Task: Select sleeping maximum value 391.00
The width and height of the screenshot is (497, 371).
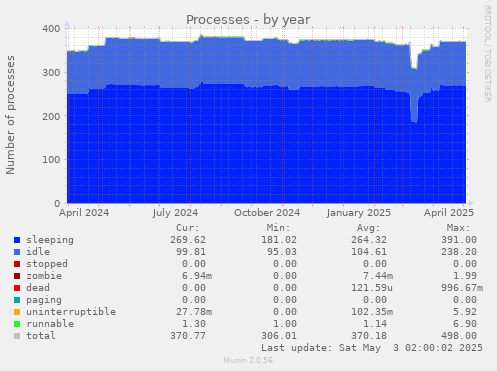Action: [459, 240]
